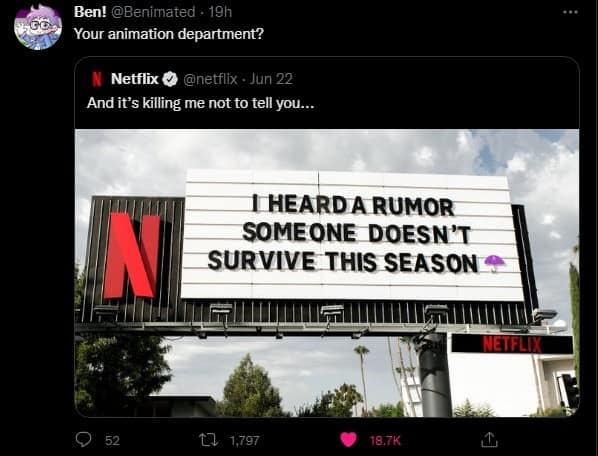Image resolution: width=598 pixels, height=456 pixels.
Task: Open the 19h timestamp link
Action: click(220, 12)
